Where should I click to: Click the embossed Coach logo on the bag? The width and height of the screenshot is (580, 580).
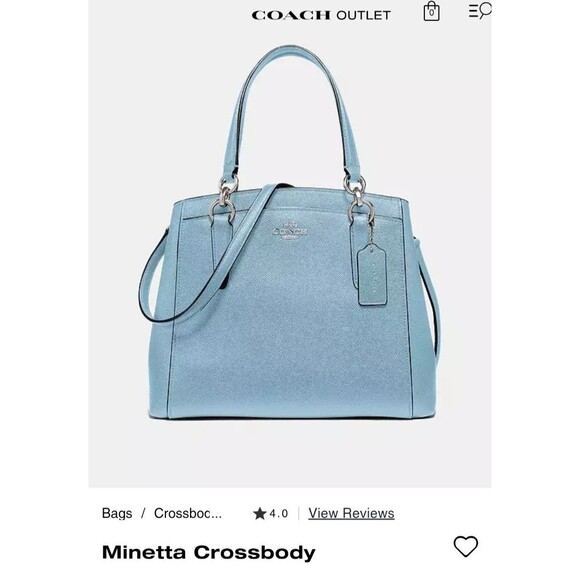290,230
